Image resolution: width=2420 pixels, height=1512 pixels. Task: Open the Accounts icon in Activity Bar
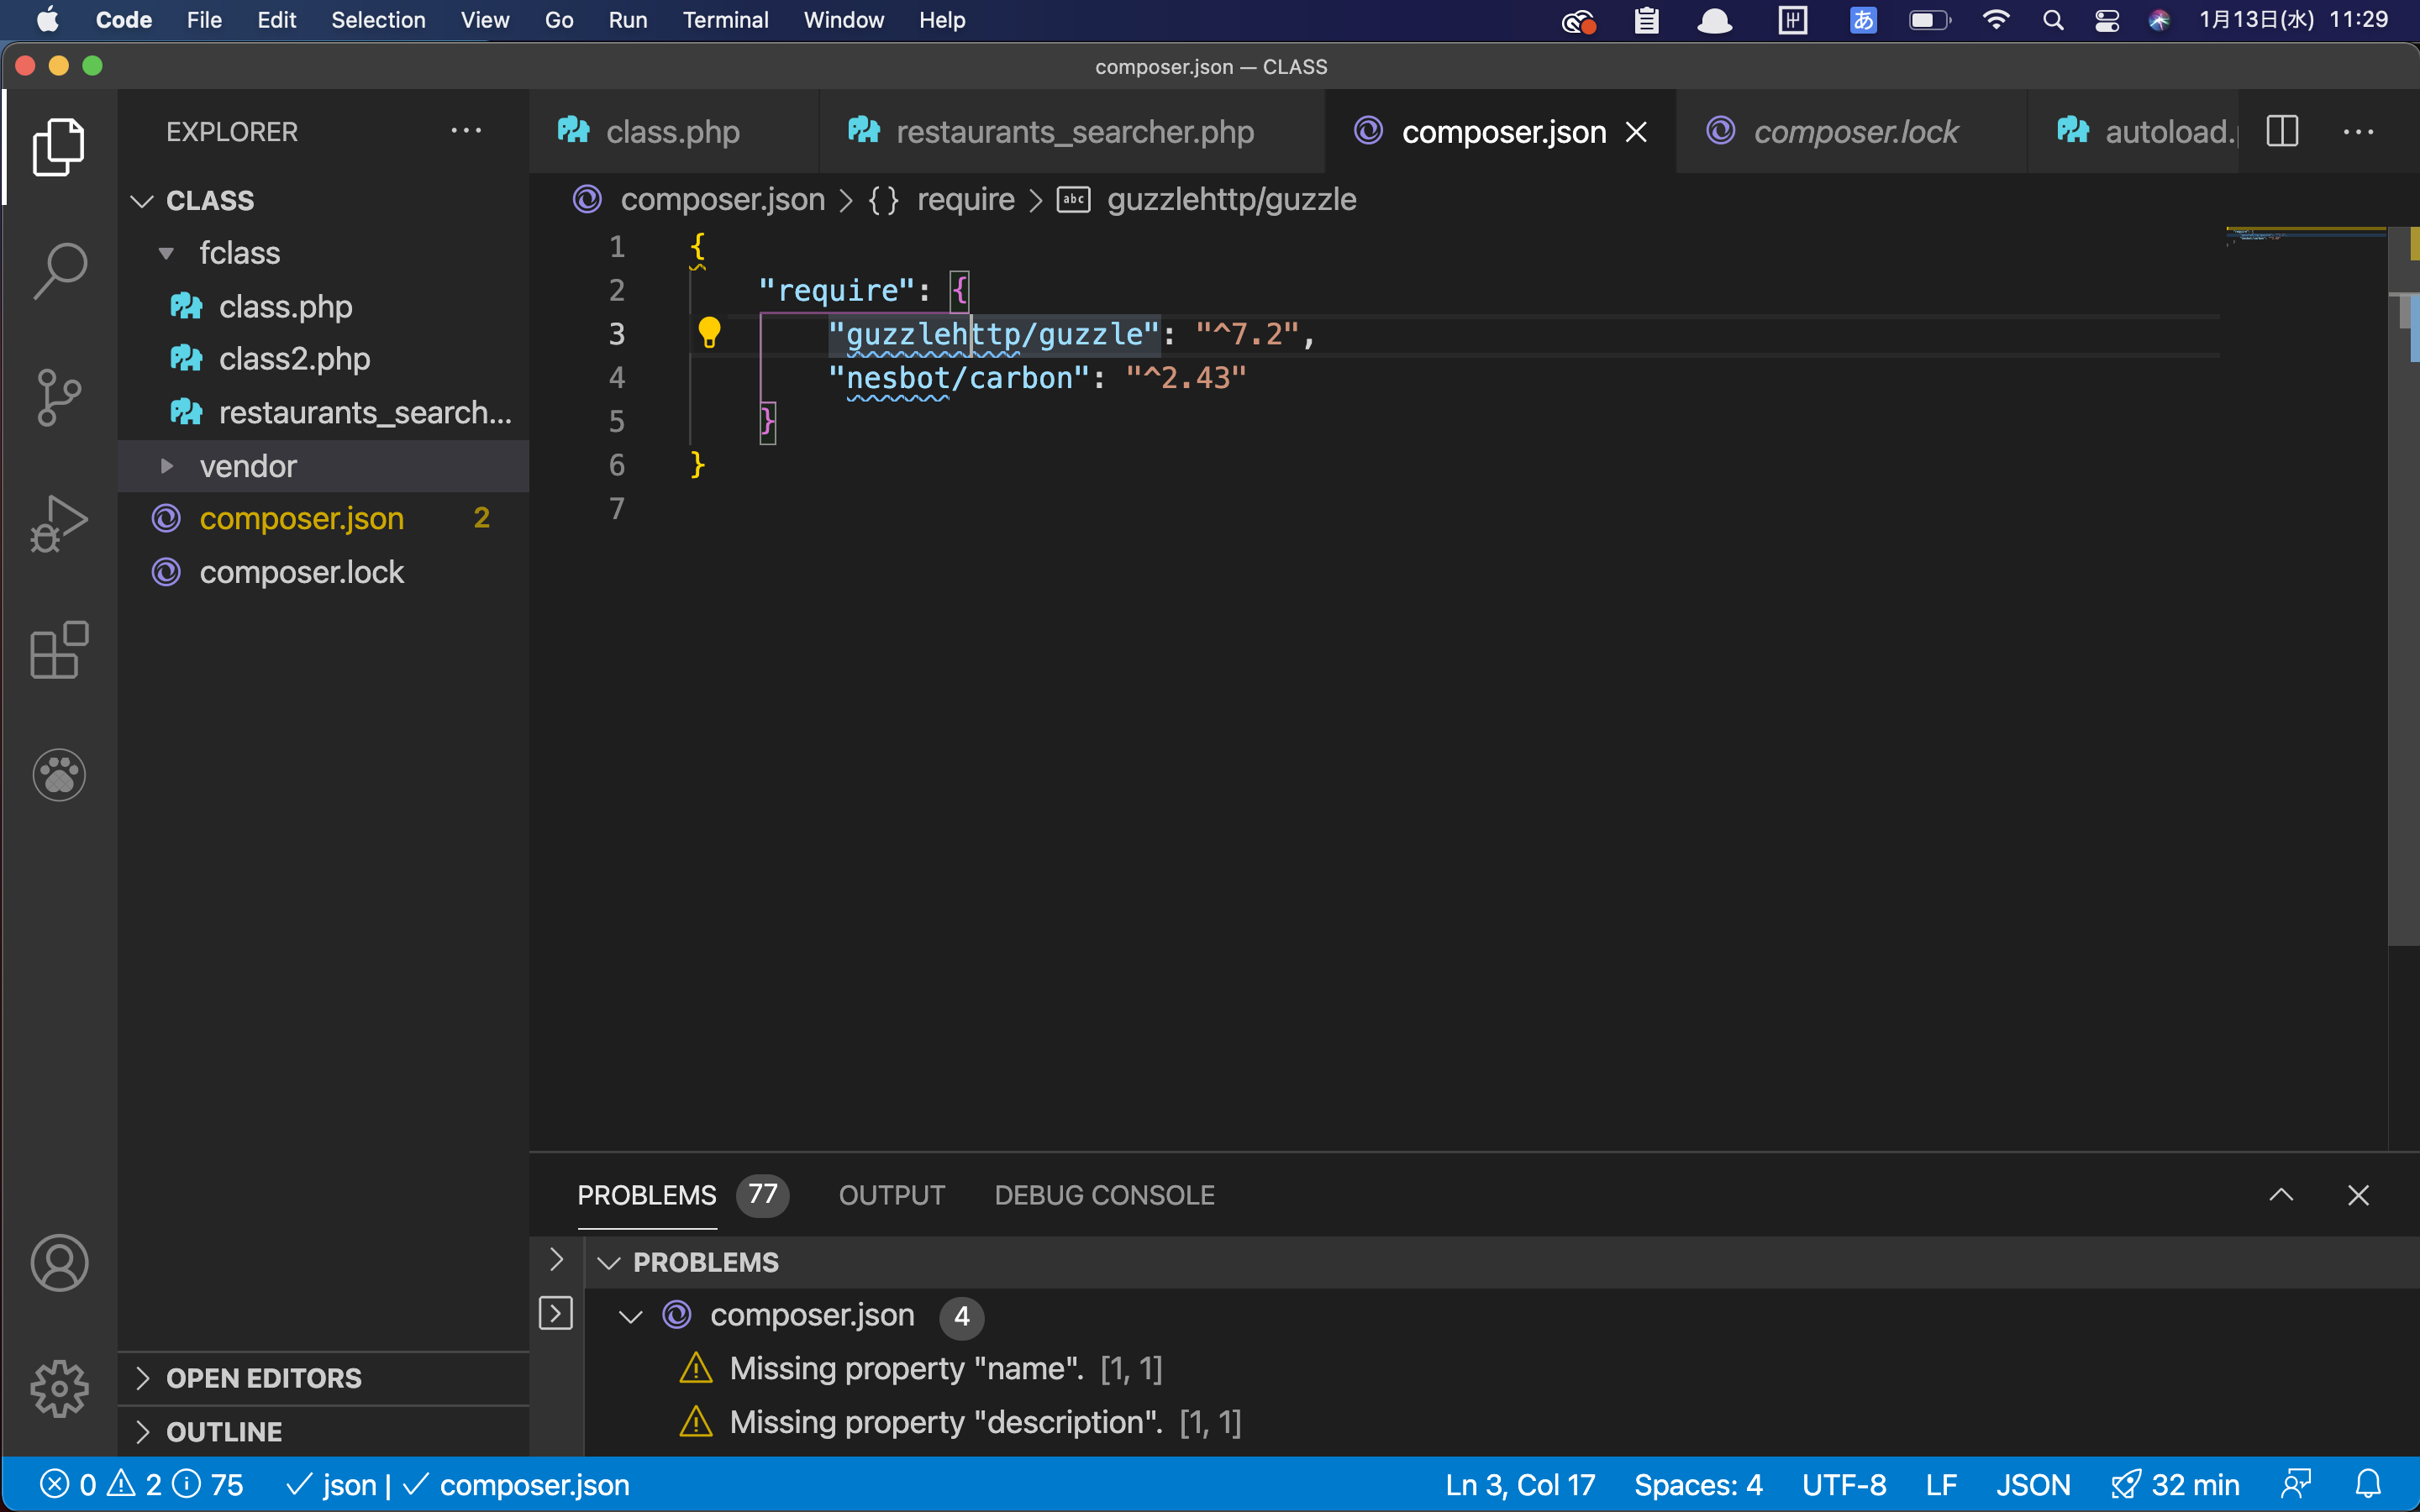pyautogui.click(x=59, y=1262)
